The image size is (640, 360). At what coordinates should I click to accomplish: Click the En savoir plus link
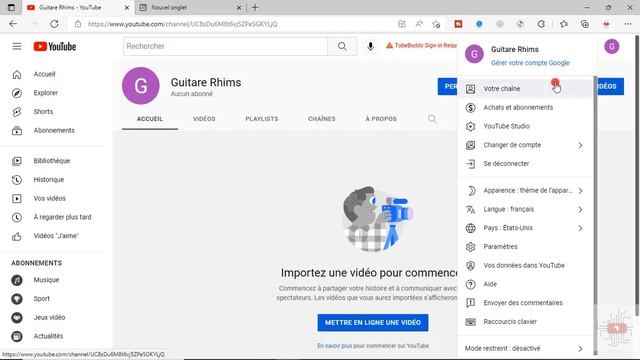[x=334, y=346]
